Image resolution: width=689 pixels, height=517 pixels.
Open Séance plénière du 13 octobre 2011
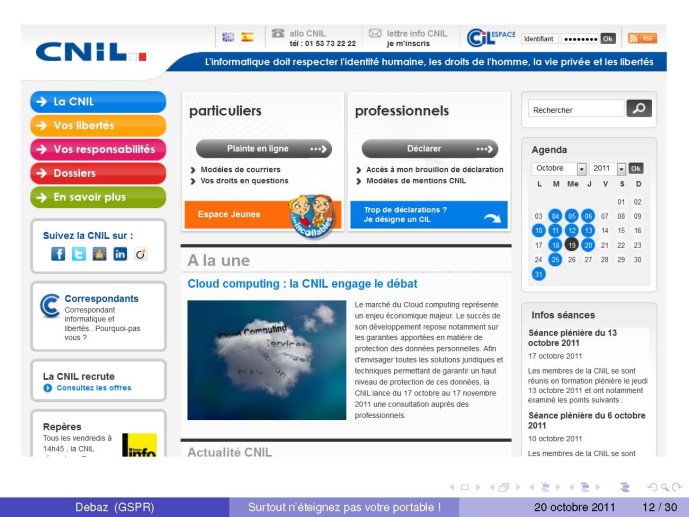(x=573, y=338)
